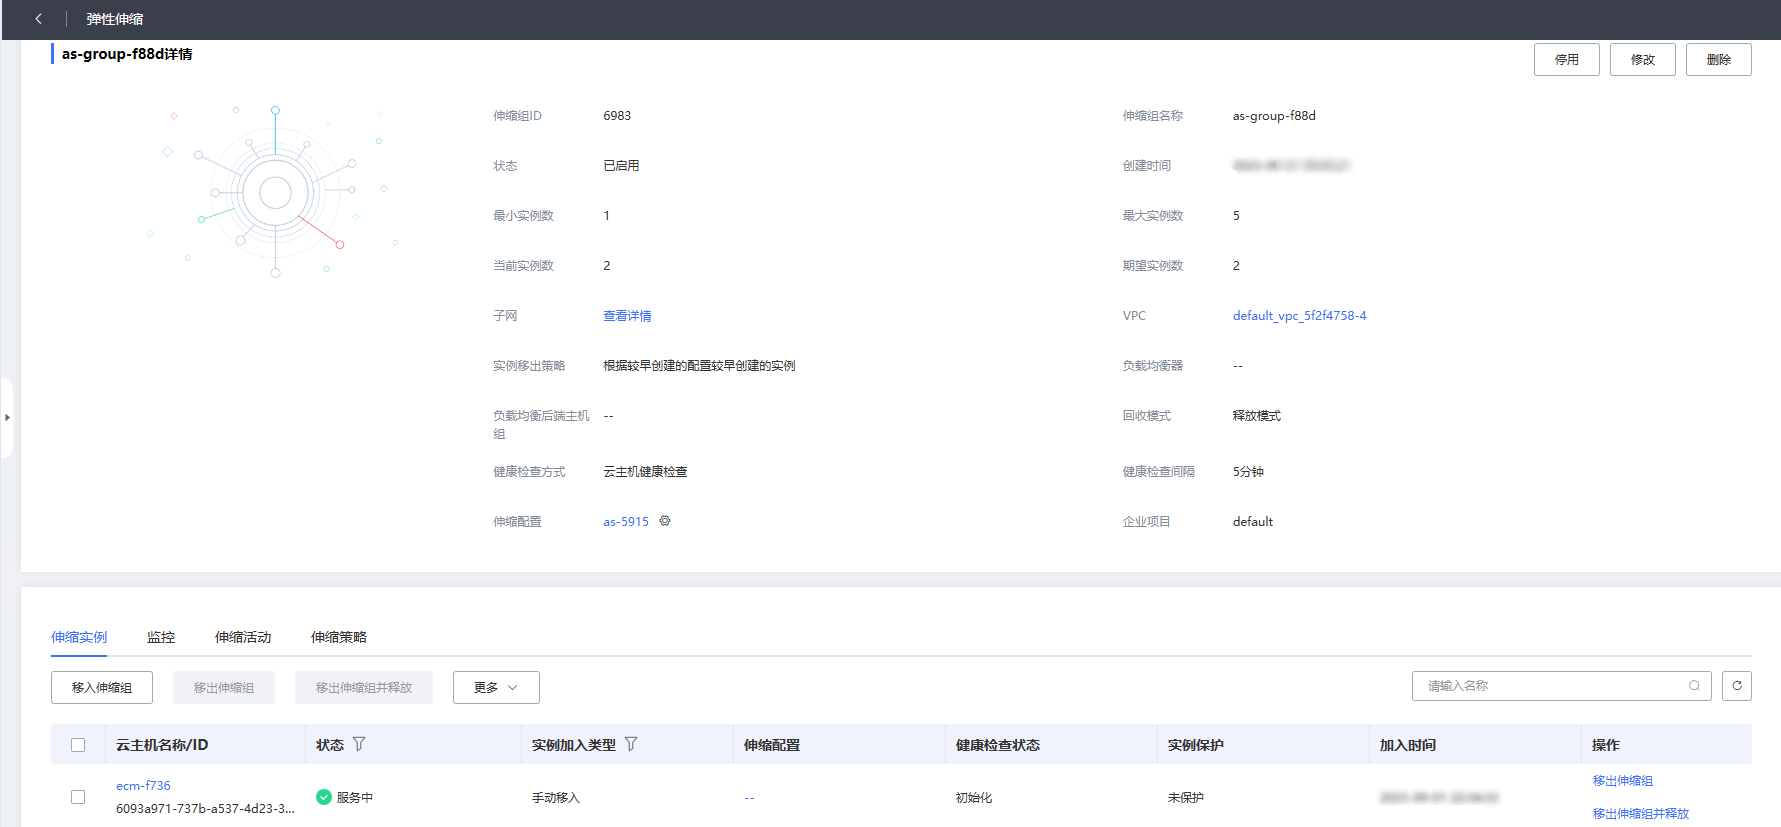The width and height of the screenshot is (1781, 827).
Task: Click the 请输入名称 search field
Action: [1550, 686]
